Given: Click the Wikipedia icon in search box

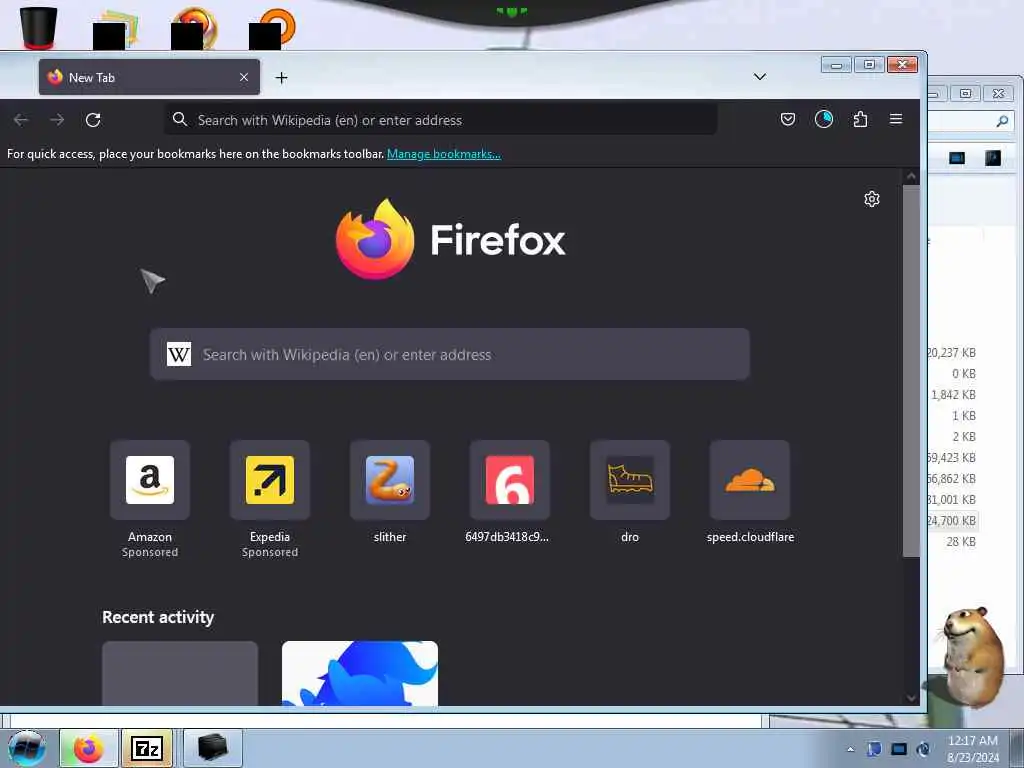Looking at the screenshot, I should pyautogui.click(x=179, y=355).
